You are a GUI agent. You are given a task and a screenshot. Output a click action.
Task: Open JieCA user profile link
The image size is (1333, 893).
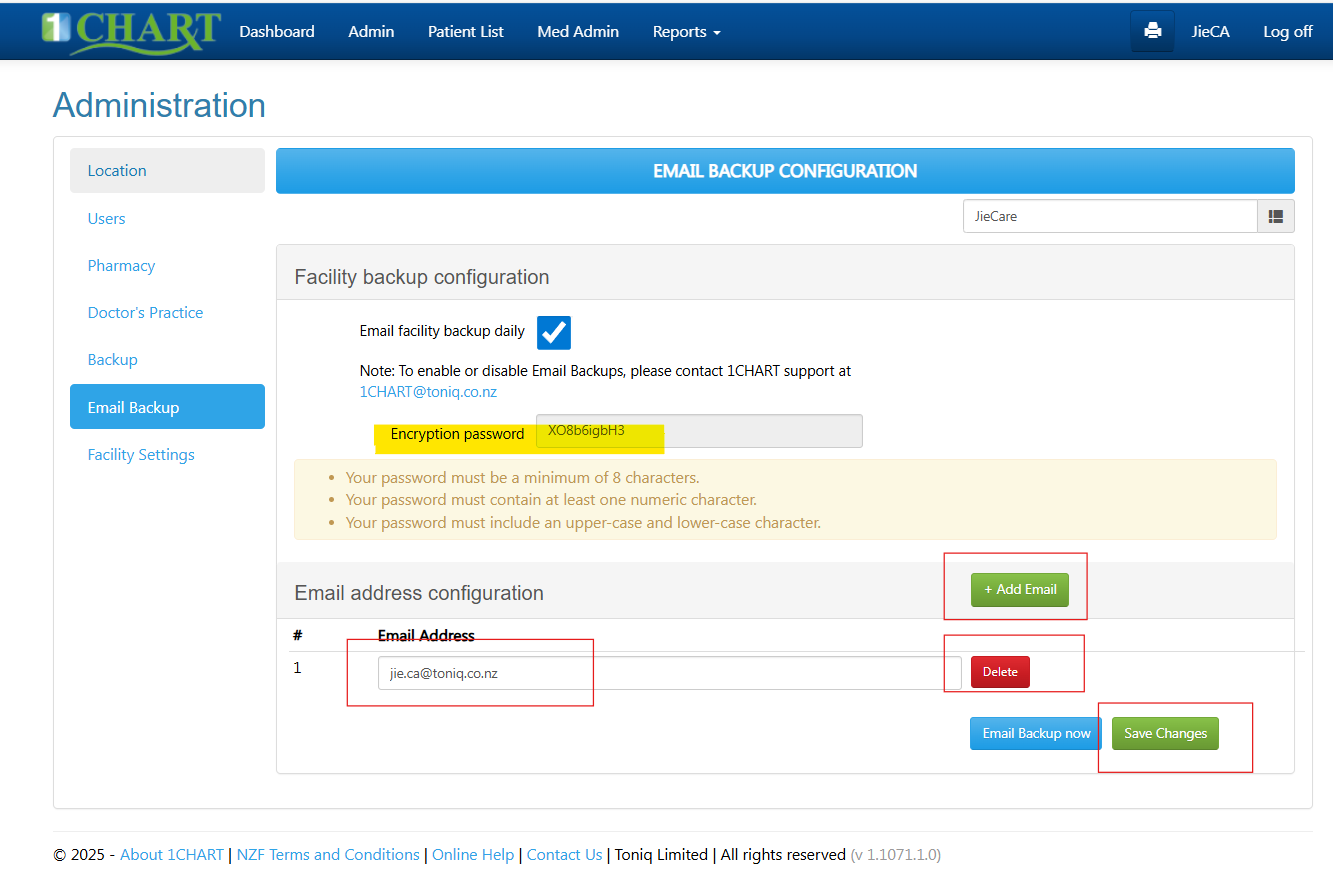click(x=1210, y=32)
